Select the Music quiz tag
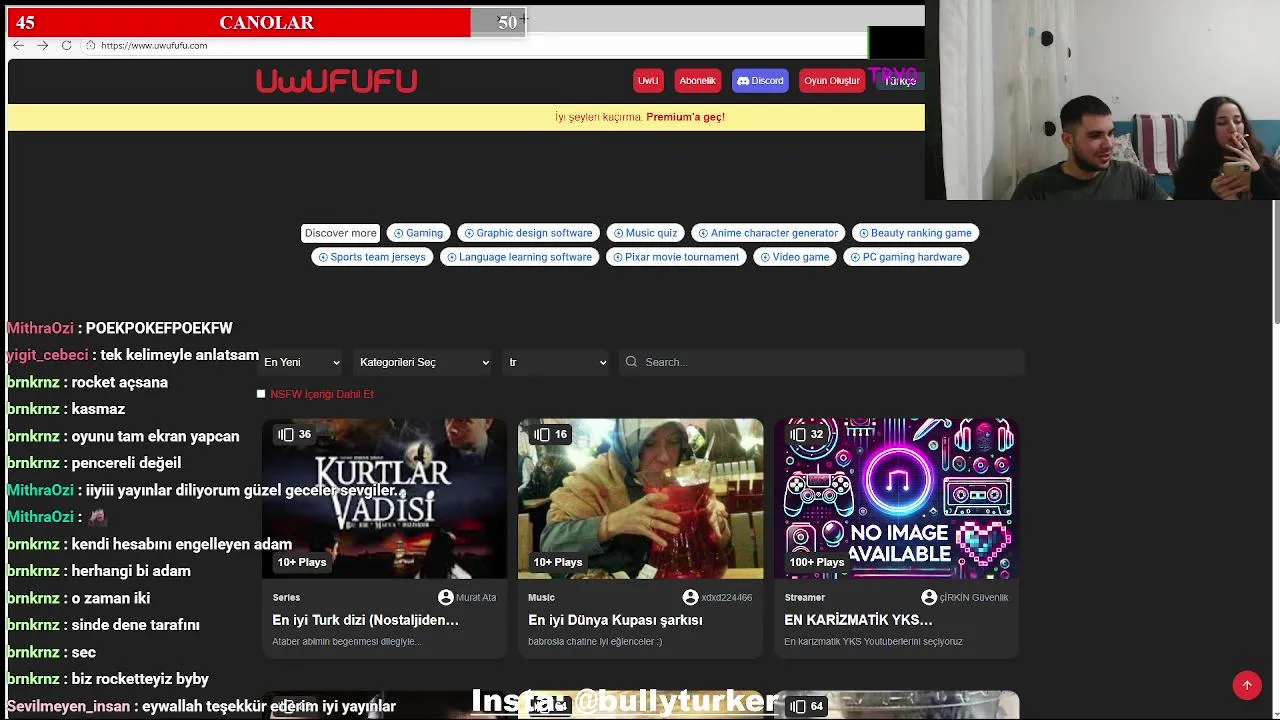Screen dimensions: 1280x720 645,233
